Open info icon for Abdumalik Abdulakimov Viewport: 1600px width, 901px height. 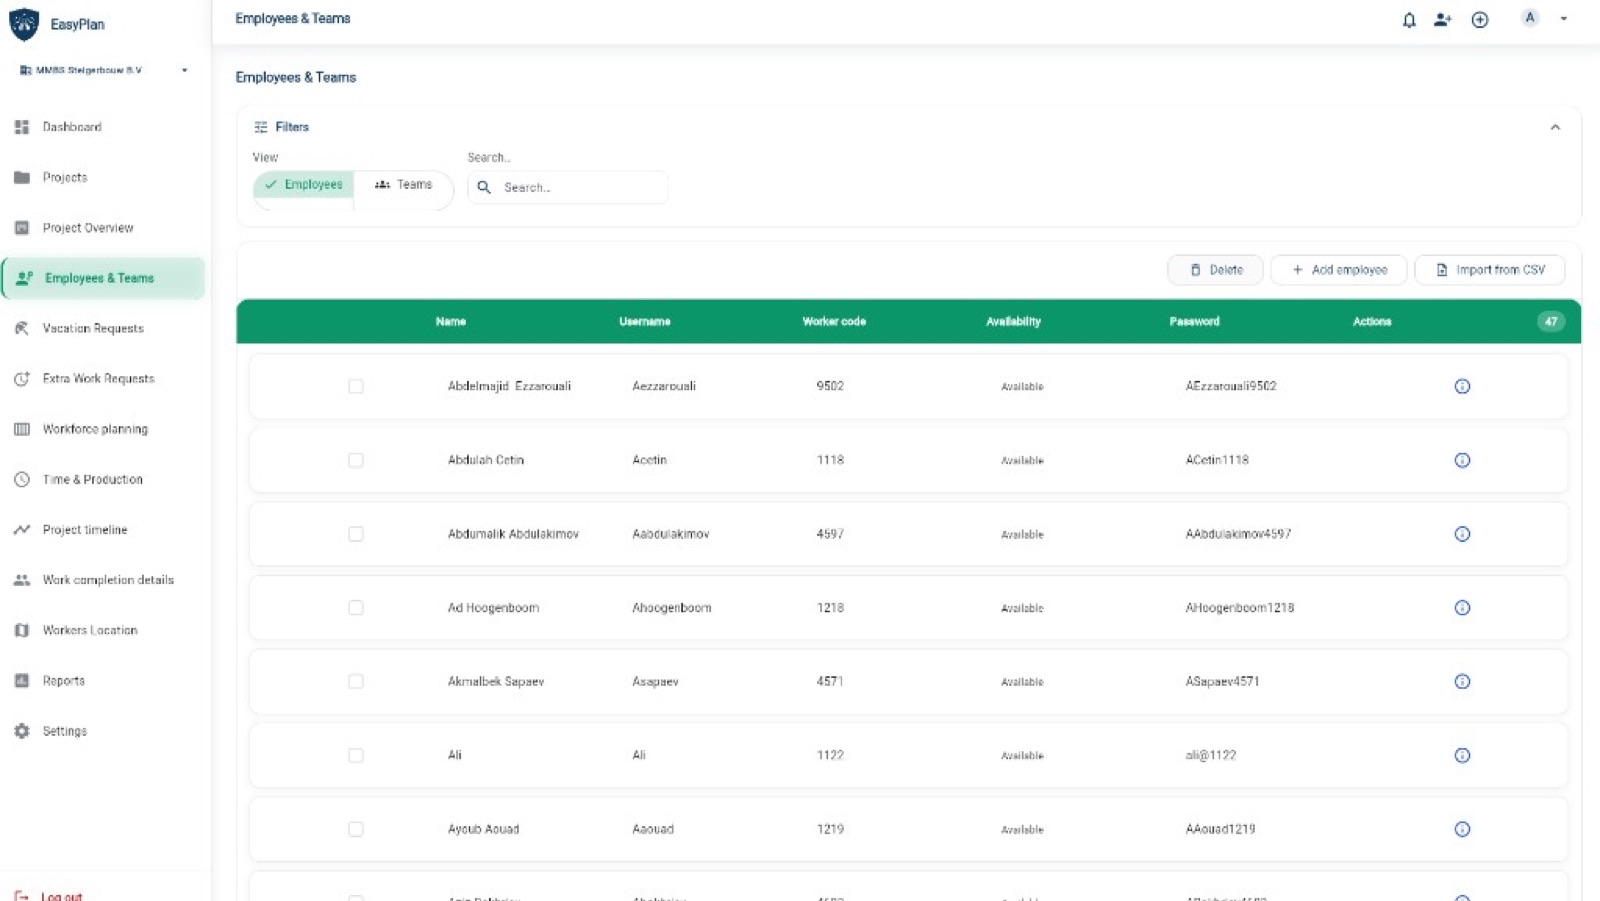coord(1462,534)
